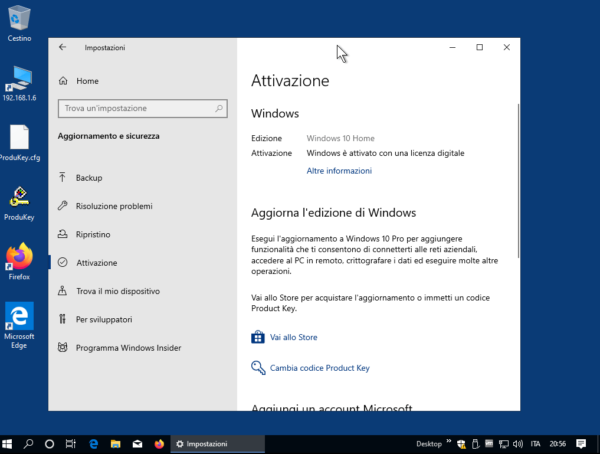
Task: Minimize the Impostazioni window
Action: pos(452,47)
